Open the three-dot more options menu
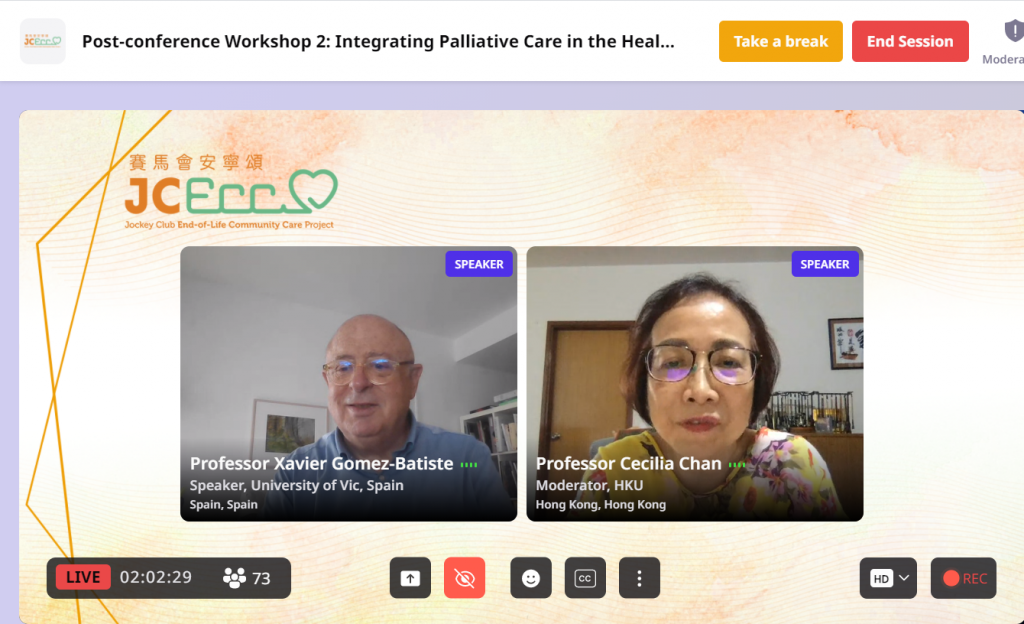Image resolution: width=1024 pixels, height=624 pixels. coord(639,578)
